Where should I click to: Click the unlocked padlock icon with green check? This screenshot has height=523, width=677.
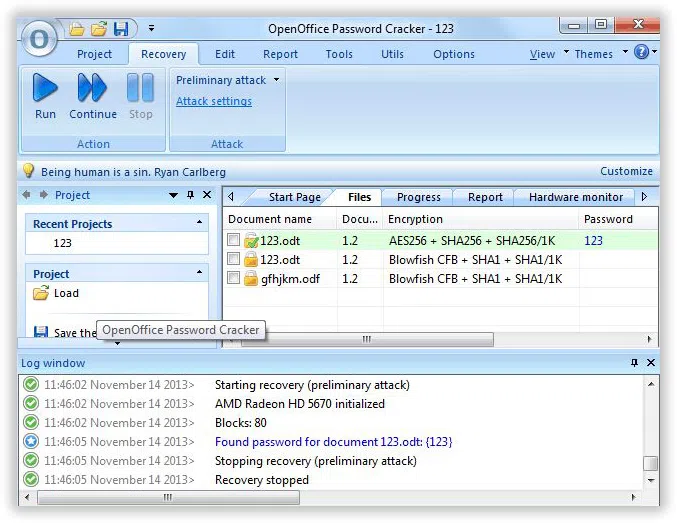(x=251, y=240)
